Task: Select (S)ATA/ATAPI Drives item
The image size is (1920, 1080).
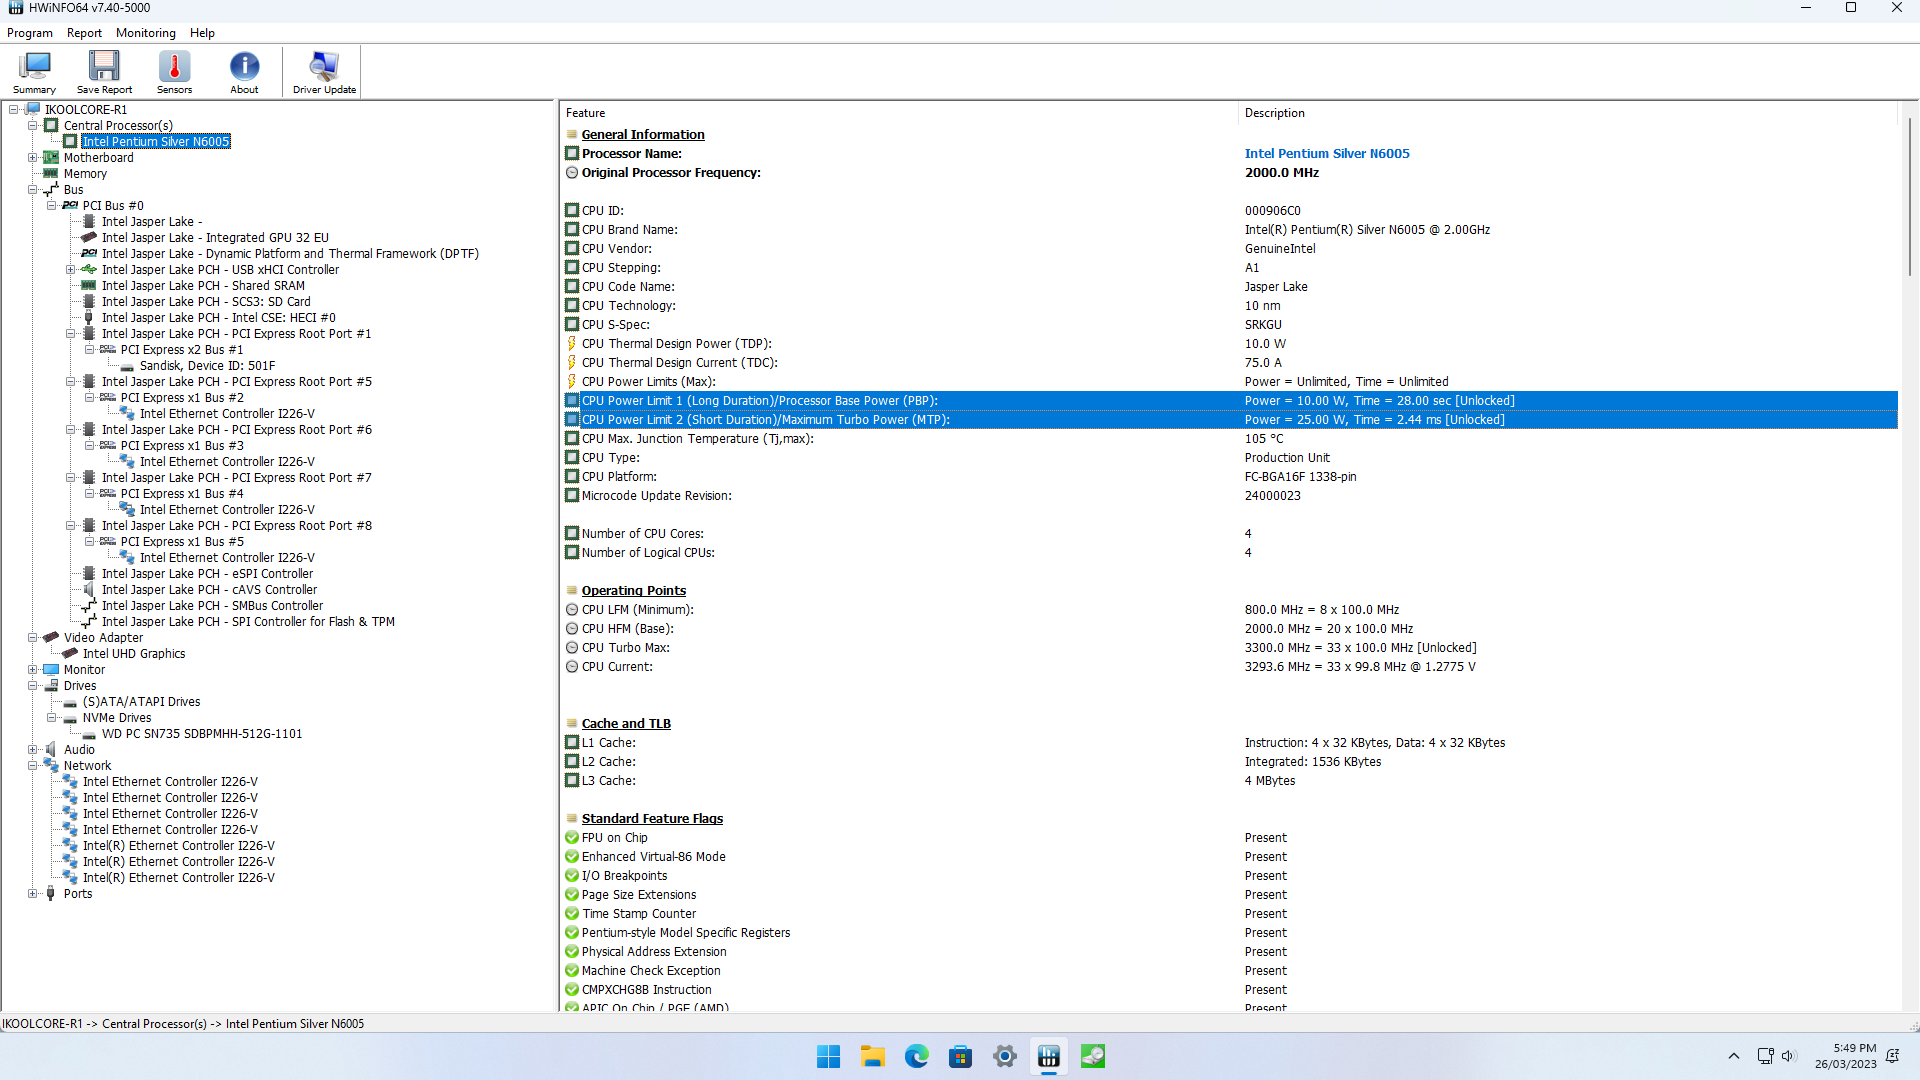Action: coord(141,702)
